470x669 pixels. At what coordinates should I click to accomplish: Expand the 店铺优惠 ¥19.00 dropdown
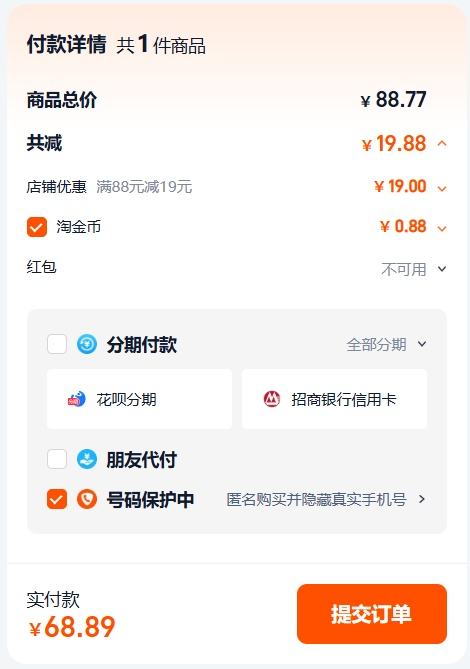tap(442, 188)
